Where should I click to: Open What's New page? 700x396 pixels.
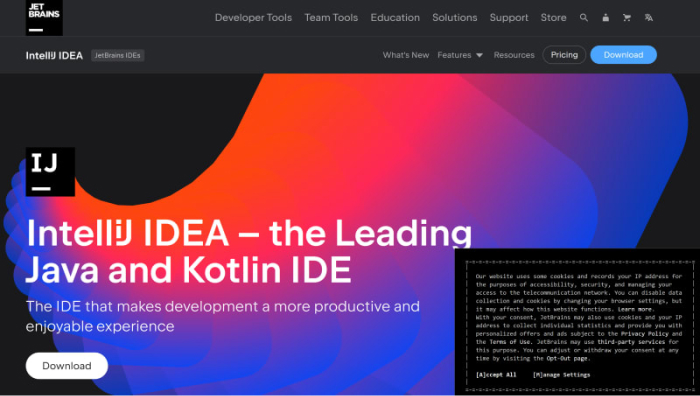pyautogui.click(x=406, y=55)
